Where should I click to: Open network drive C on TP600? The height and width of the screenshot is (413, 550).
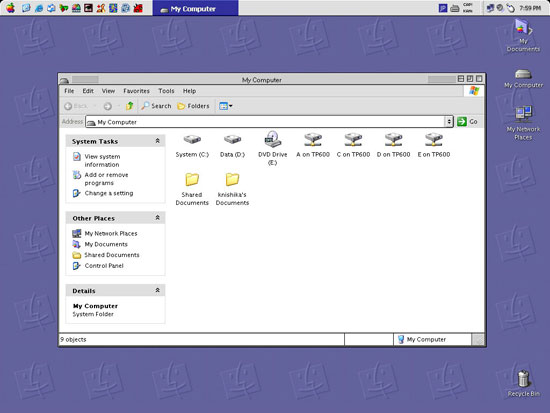[353, 145]
